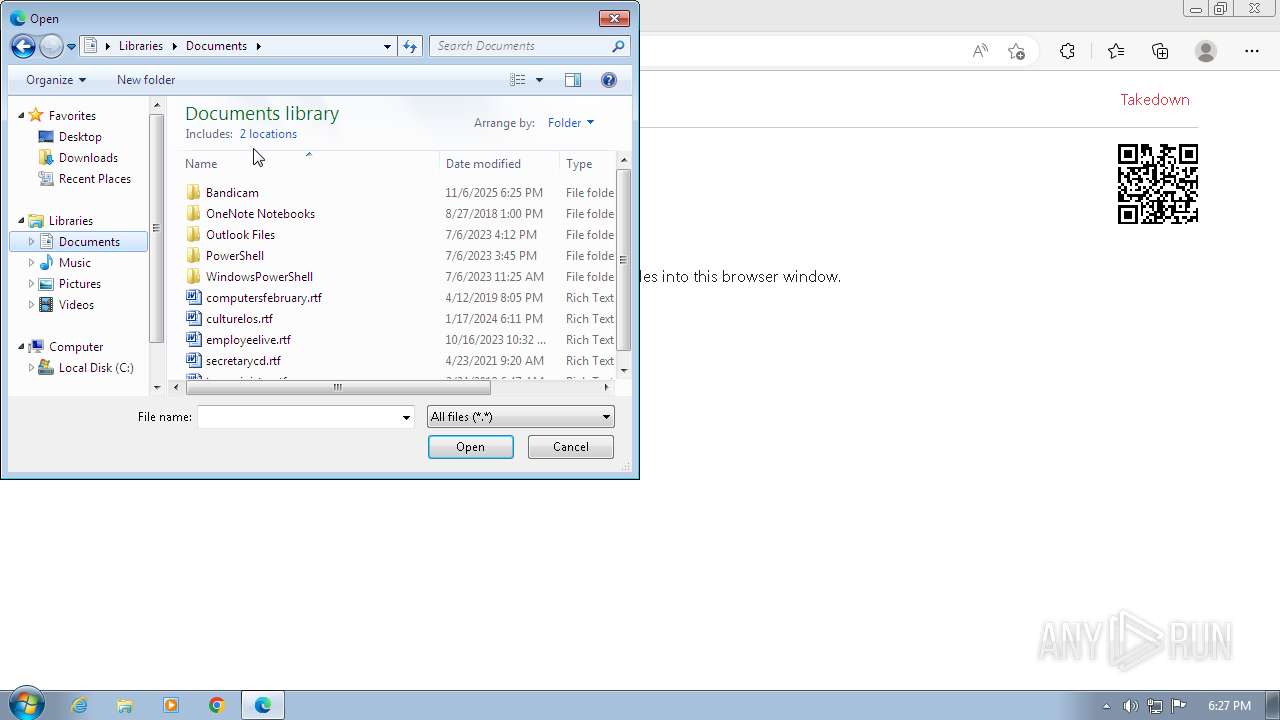This screenshot has height=720, width=1280.
Task: Open Edge Settings and more menu
Action: click(1252, 52)
